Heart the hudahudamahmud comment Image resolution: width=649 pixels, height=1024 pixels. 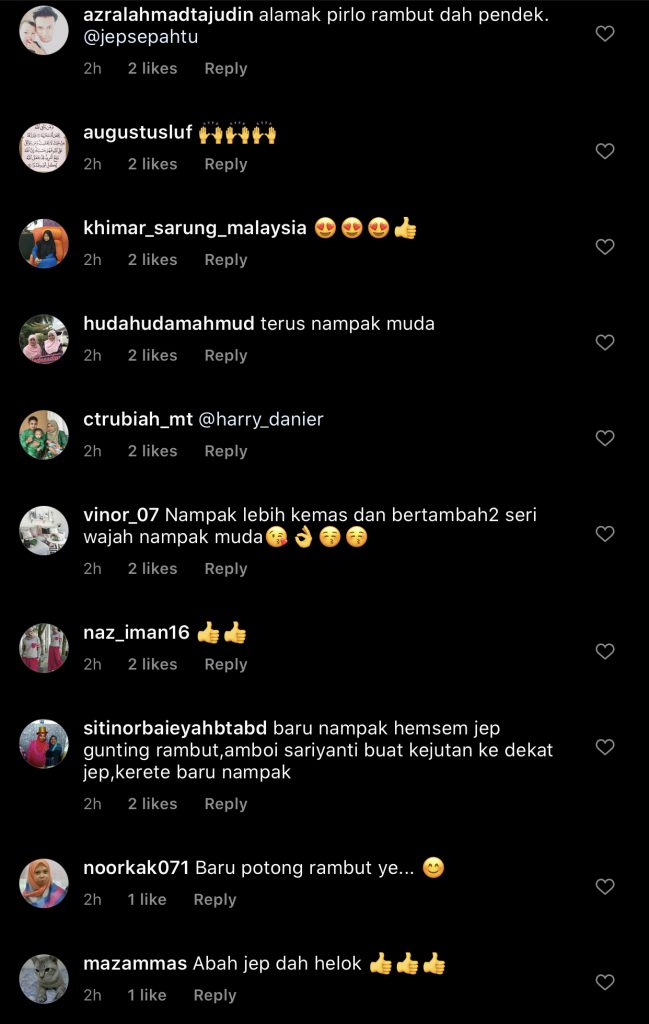(605, 342)
